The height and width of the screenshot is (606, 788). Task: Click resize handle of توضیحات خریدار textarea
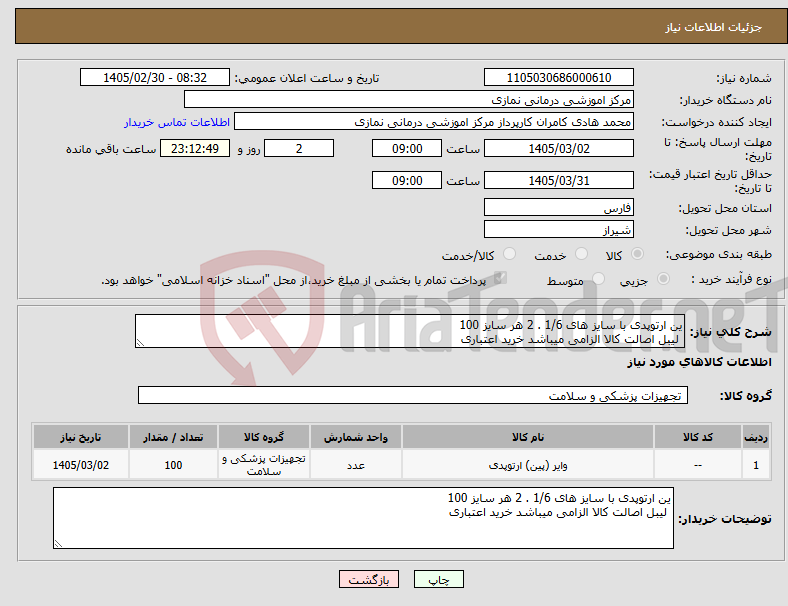58,544
